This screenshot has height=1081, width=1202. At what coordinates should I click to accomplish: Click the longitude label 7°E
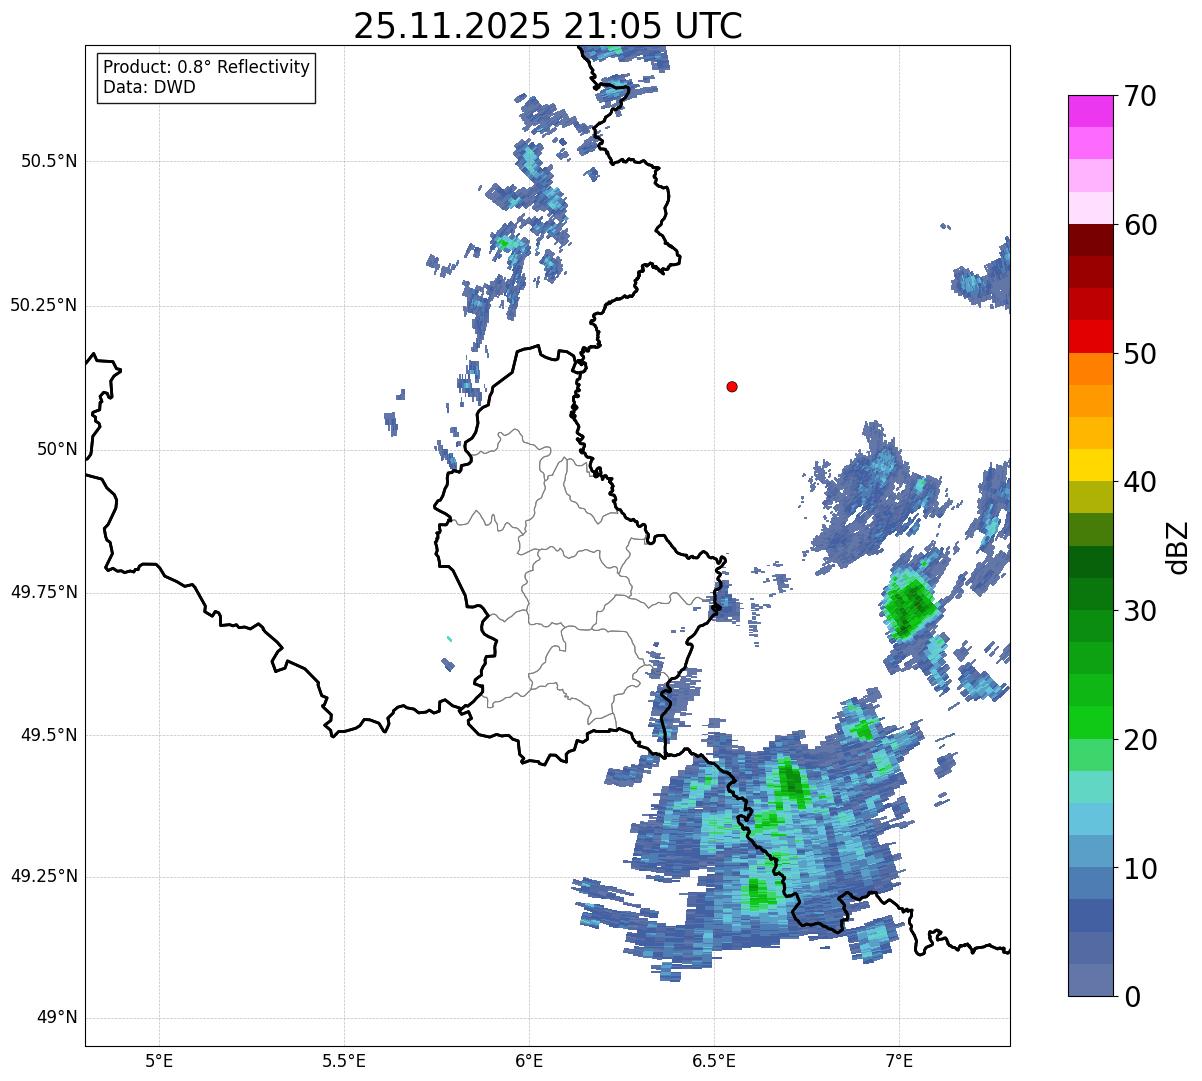pos(899,1060)
